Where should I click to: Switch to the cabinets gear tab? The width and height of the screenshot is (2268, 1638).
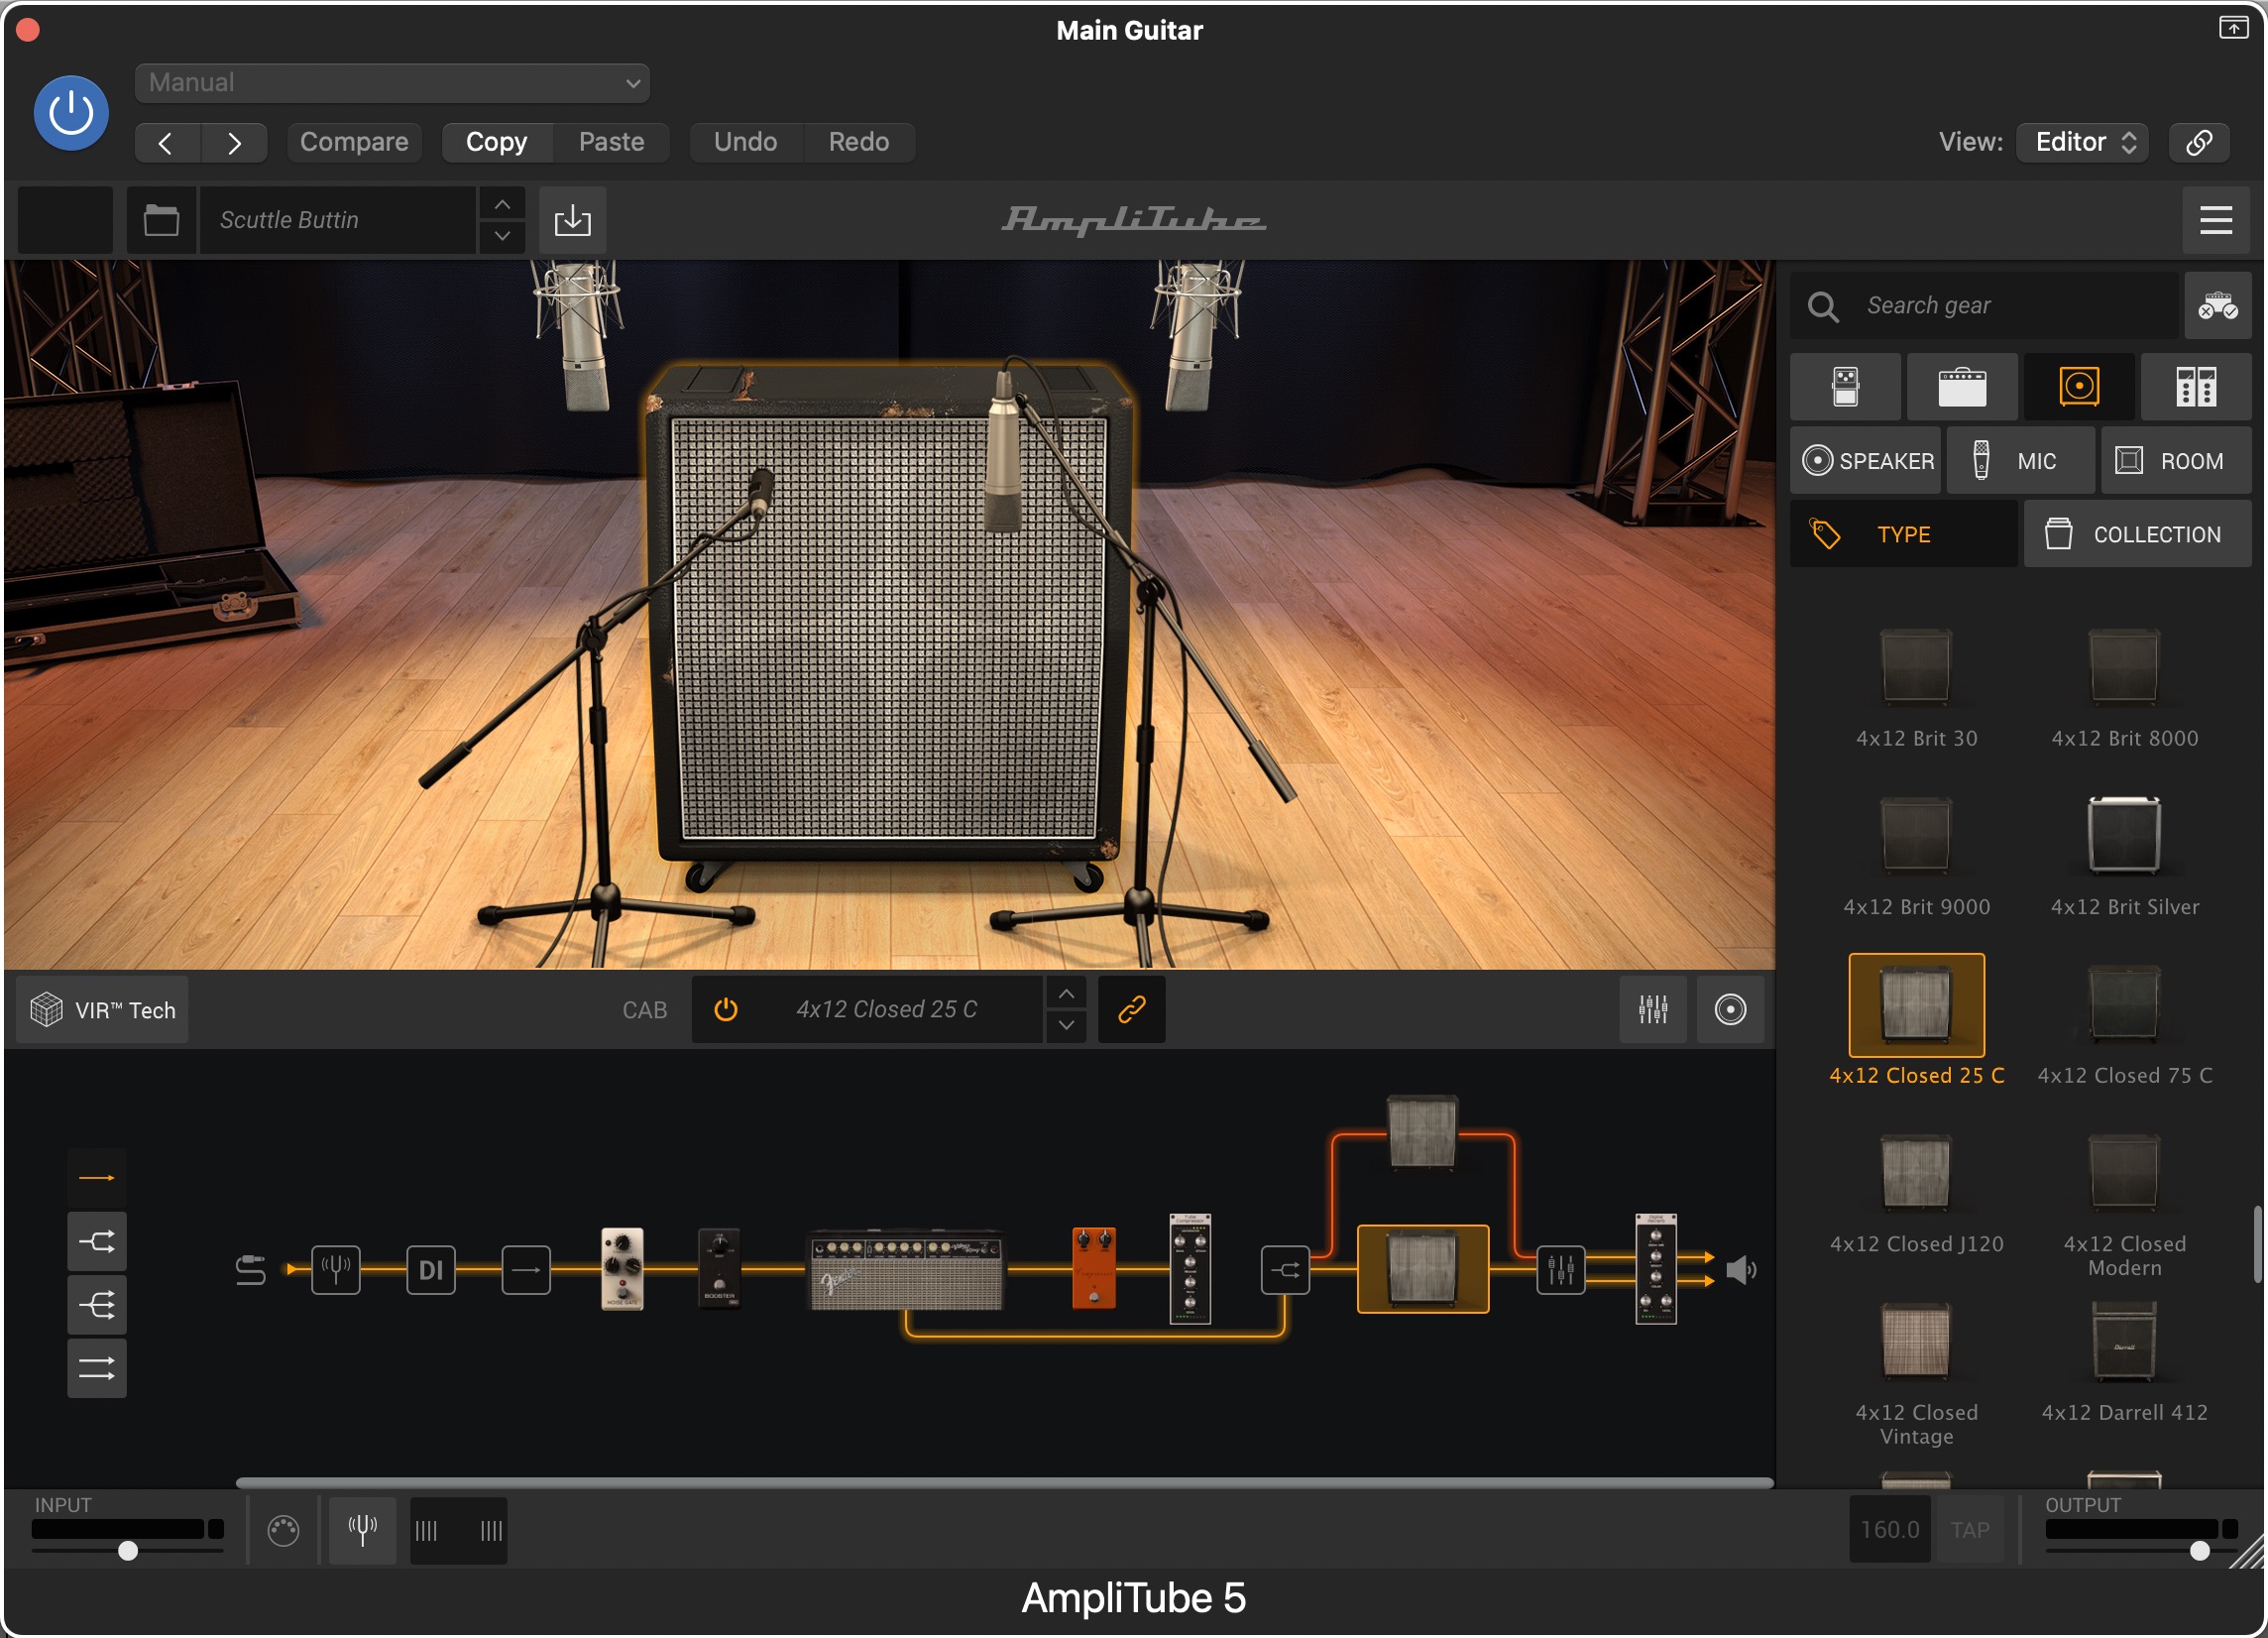2080,387
